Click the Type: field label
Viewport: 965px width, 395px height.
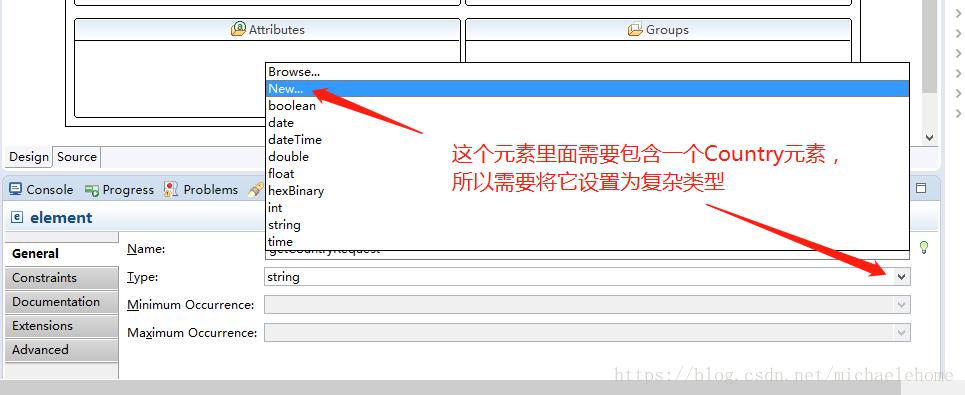[143, 277]
